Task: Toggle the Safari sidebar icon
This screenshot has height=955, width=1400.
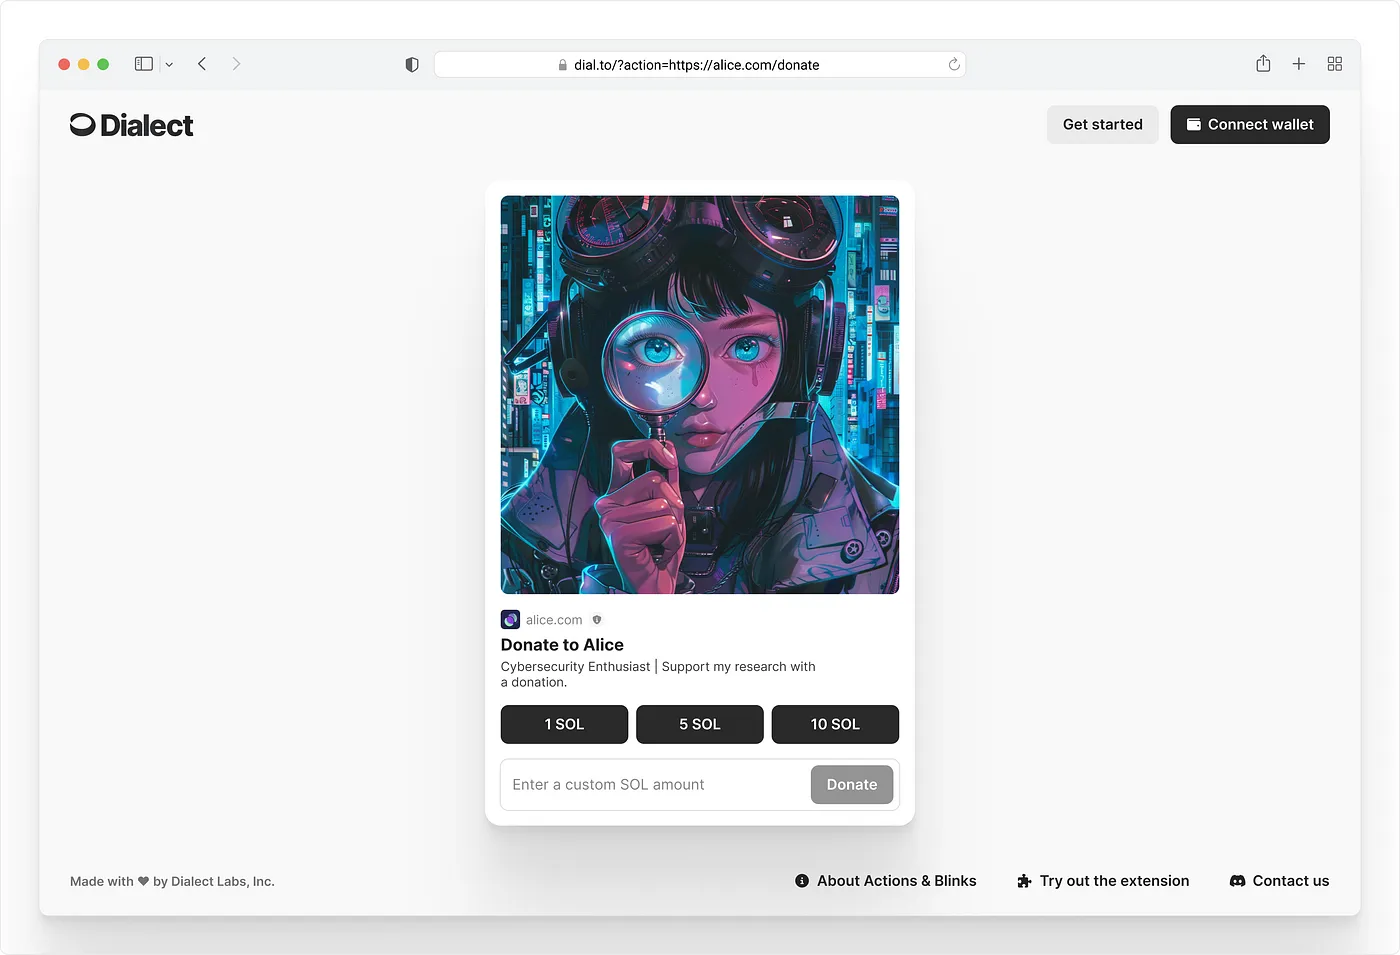Action: click(144, 64)
